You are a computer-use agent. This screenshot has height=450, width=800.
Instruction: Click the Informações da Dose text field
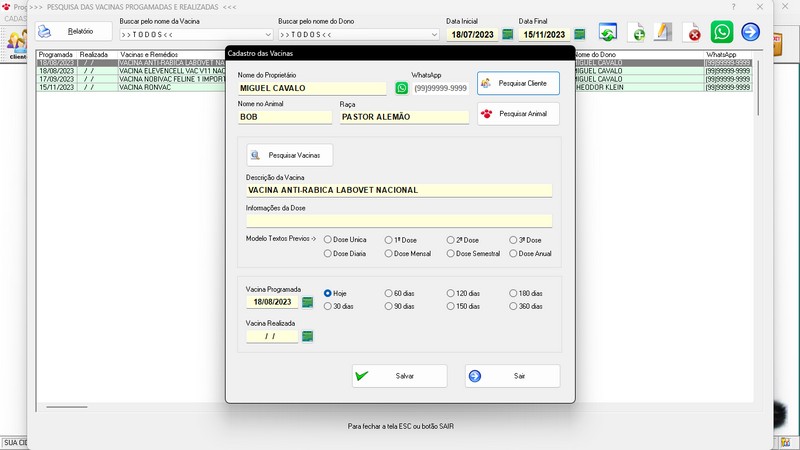398,221
